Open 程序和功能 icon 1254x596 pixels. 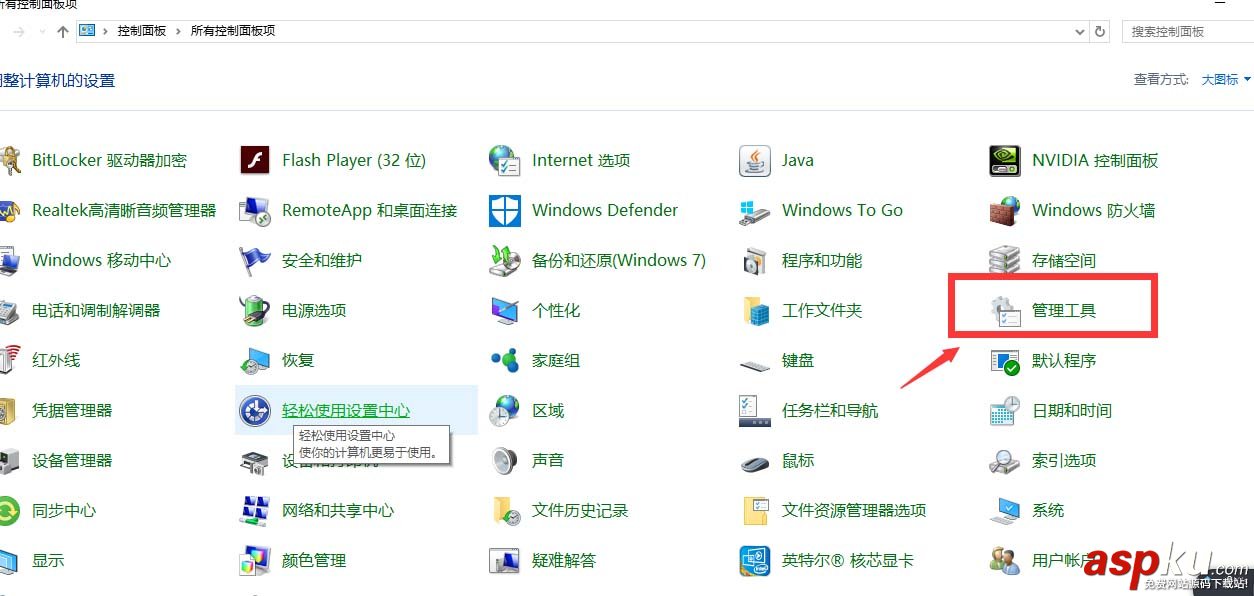pyautogui.click(x=755, y=260)
